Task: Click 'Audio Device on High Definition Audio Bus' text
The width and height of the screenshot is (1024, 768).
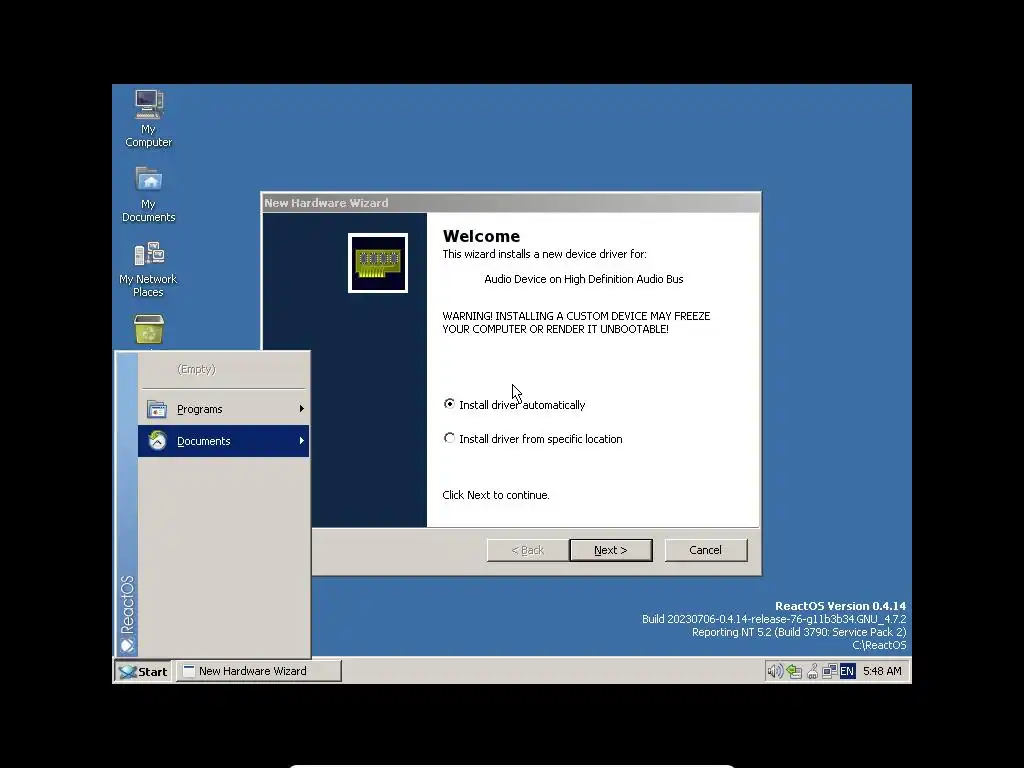Action: 584,279
